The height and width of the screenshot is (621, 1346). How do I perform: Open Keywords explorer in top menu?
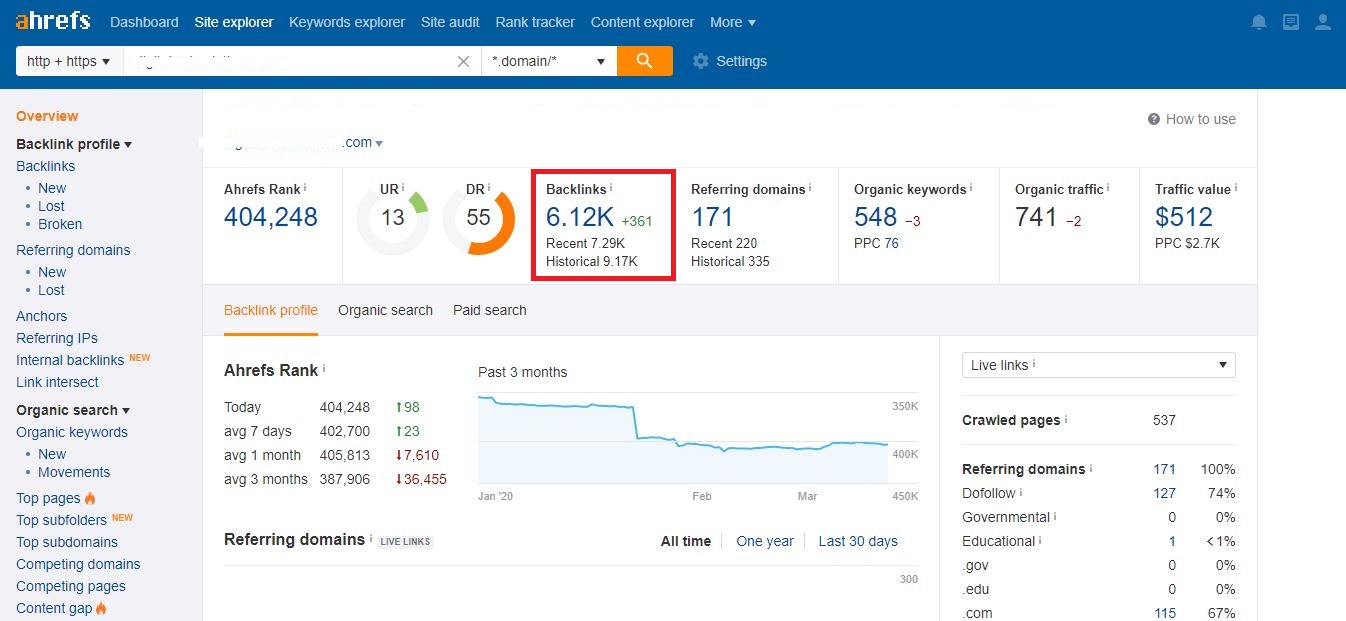point(347,22)
